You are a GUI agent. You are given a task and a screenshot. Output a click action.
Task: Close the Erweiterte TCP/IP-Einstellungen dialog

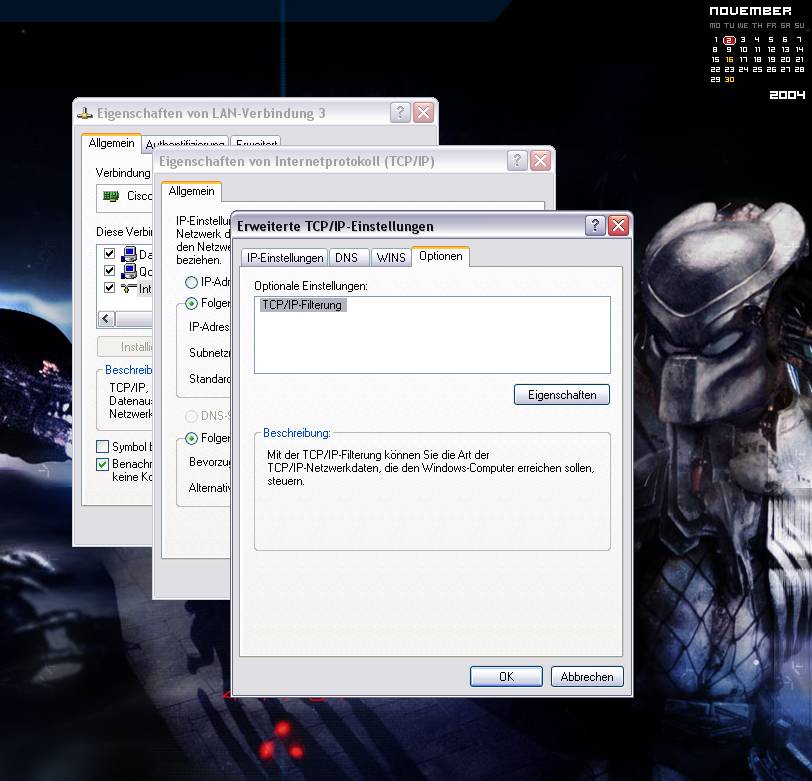[618, 226]
